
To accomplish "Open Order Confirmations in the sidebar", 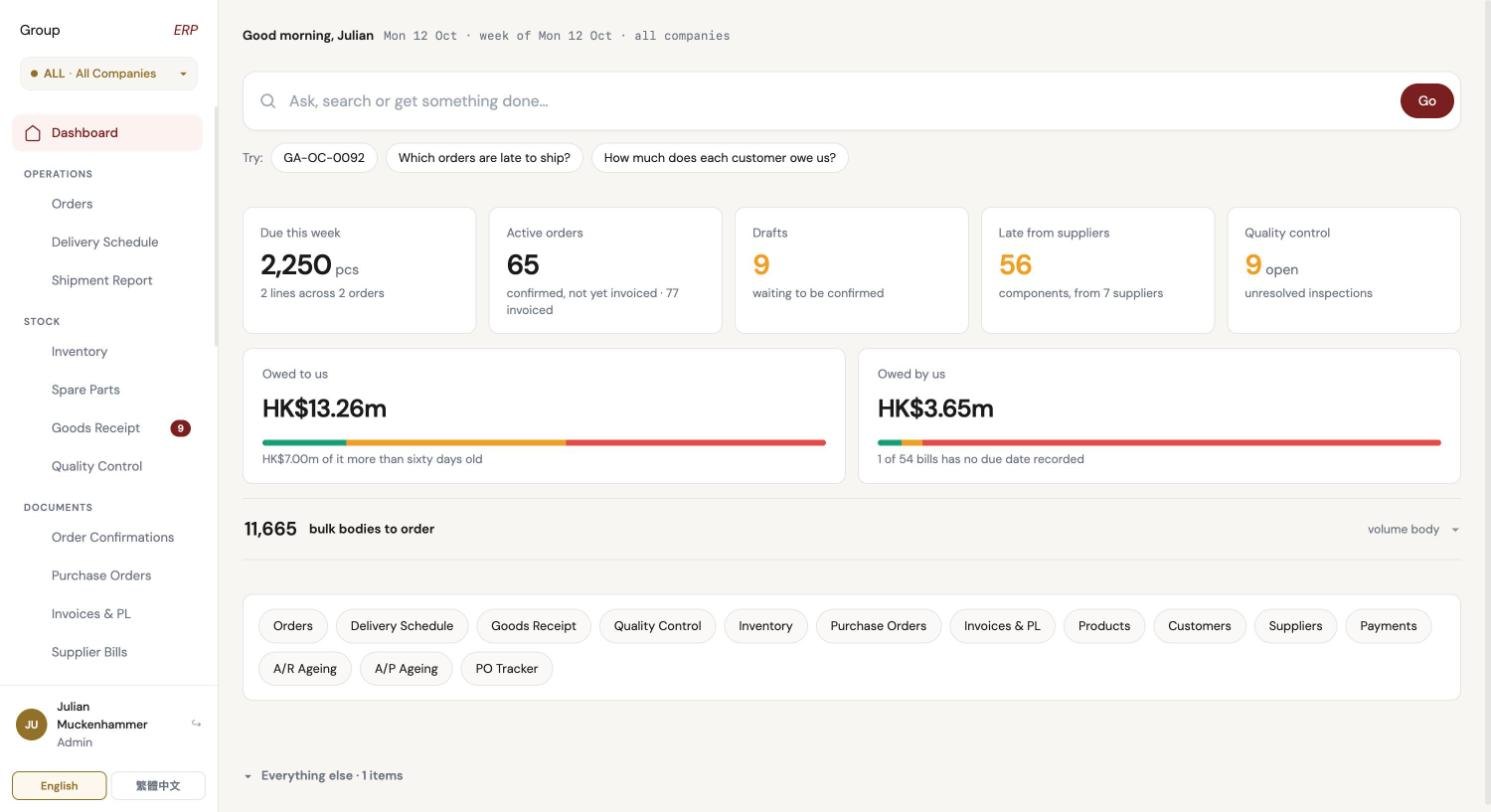I will tap(113, 537).
